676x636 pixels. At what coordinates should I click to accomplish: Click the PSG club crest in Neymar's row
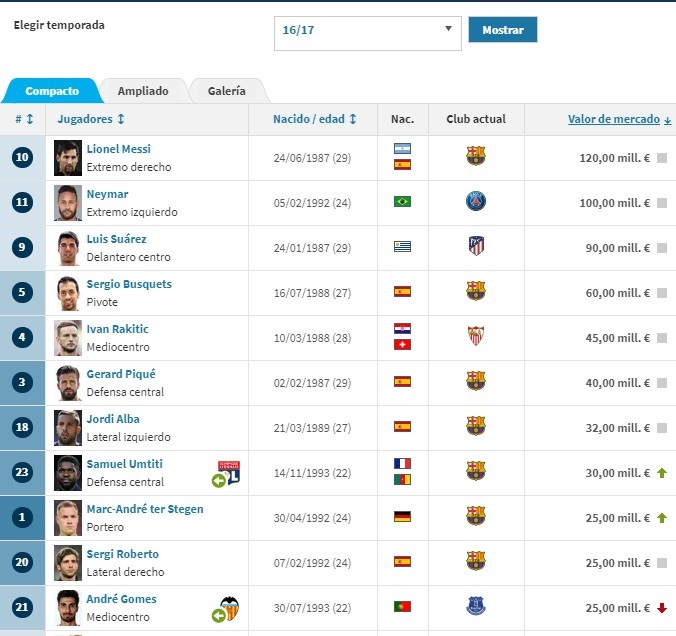[x=476, y=201]
